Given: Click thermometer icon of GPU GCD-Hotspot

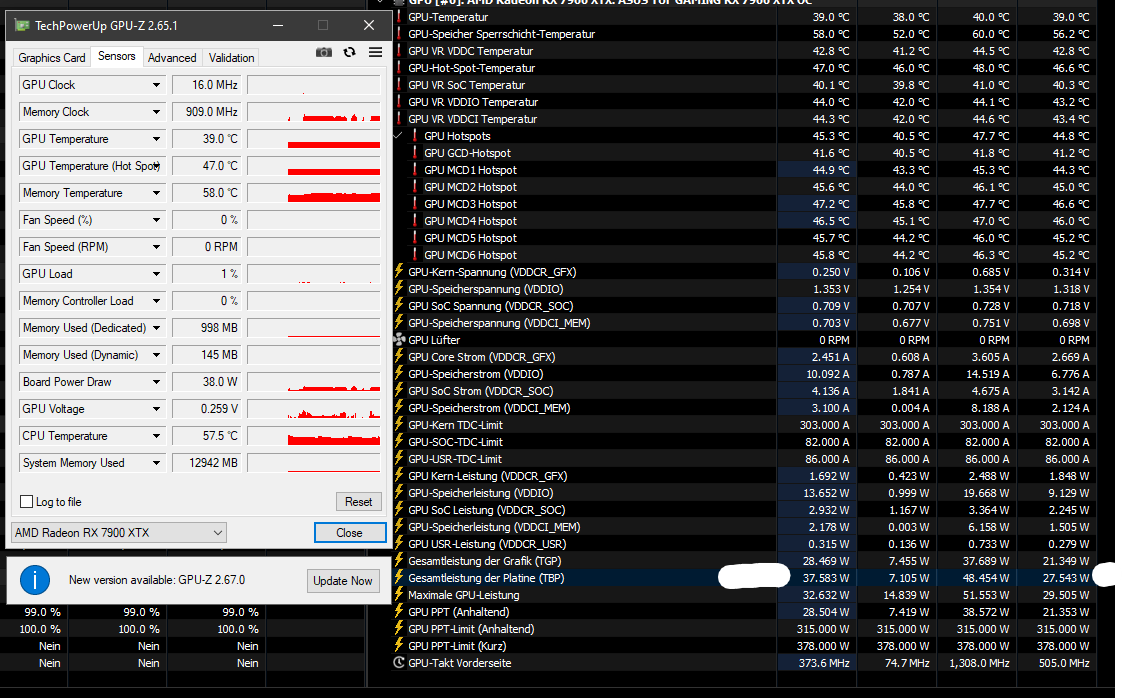Looking at the screenshot, I should click(x=415, y=153).
